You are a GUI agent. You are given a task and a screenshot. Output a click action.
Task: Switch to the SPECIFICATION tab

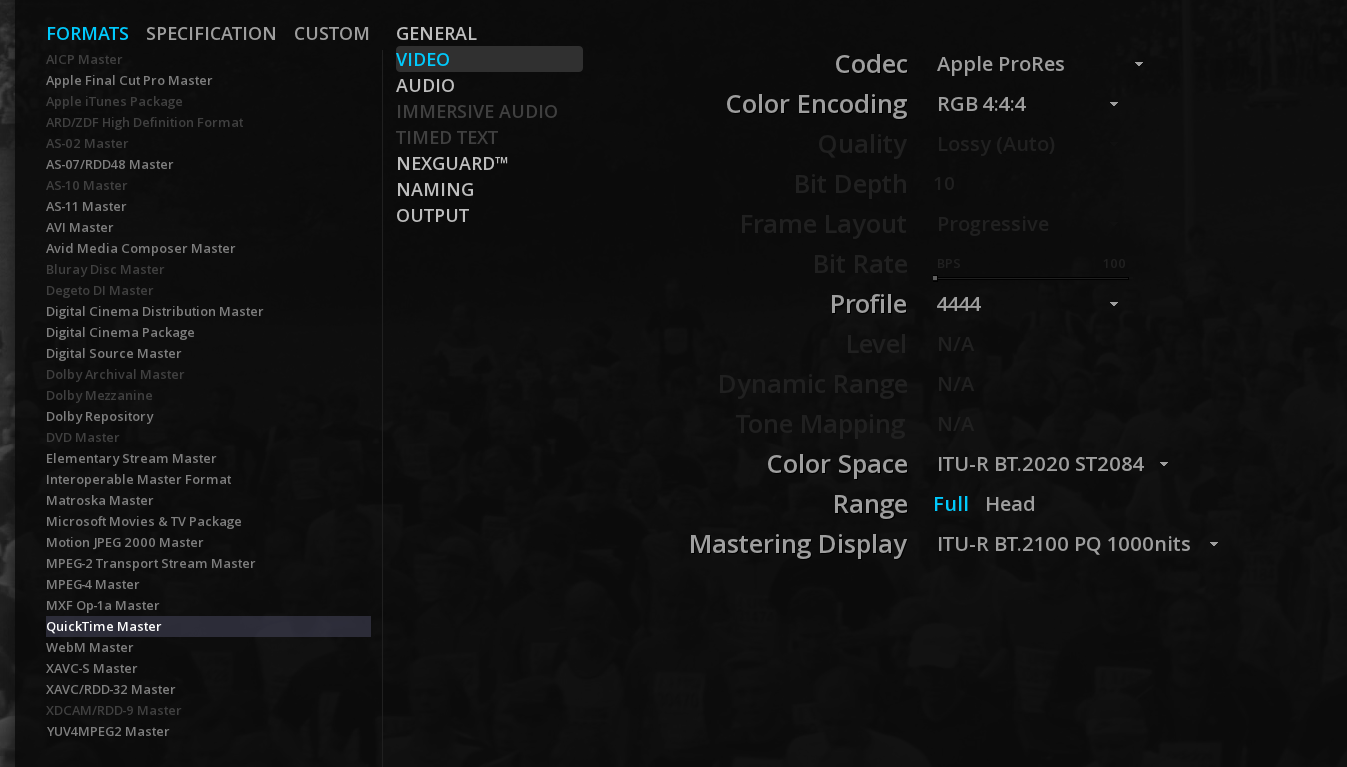tap(211, 34)
